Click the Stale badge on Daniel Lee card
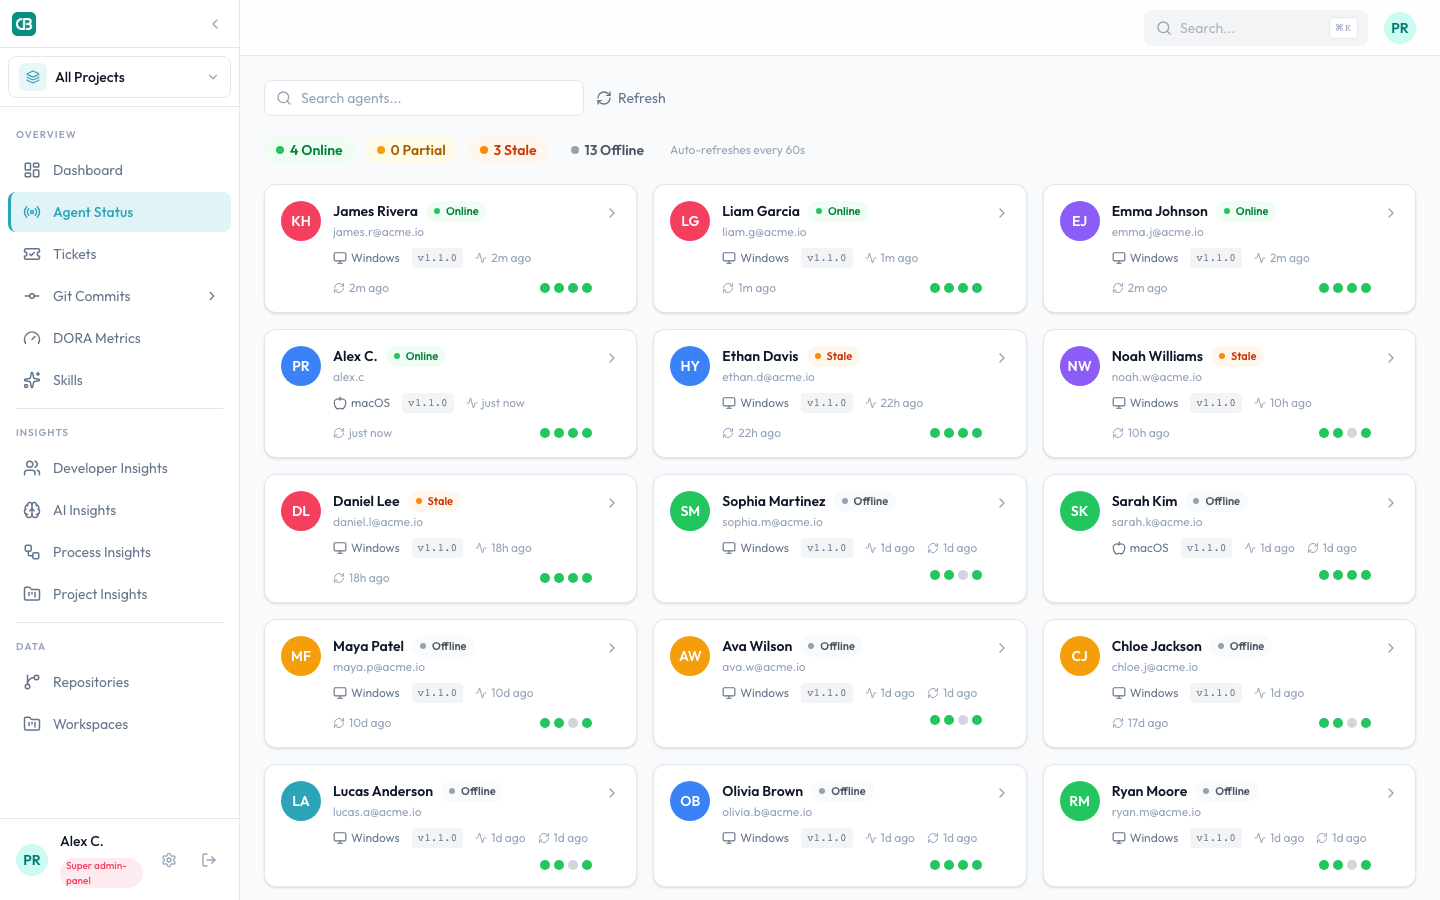Image resolution: width=1440 pixels, height=900 pixels. (434, 501)
